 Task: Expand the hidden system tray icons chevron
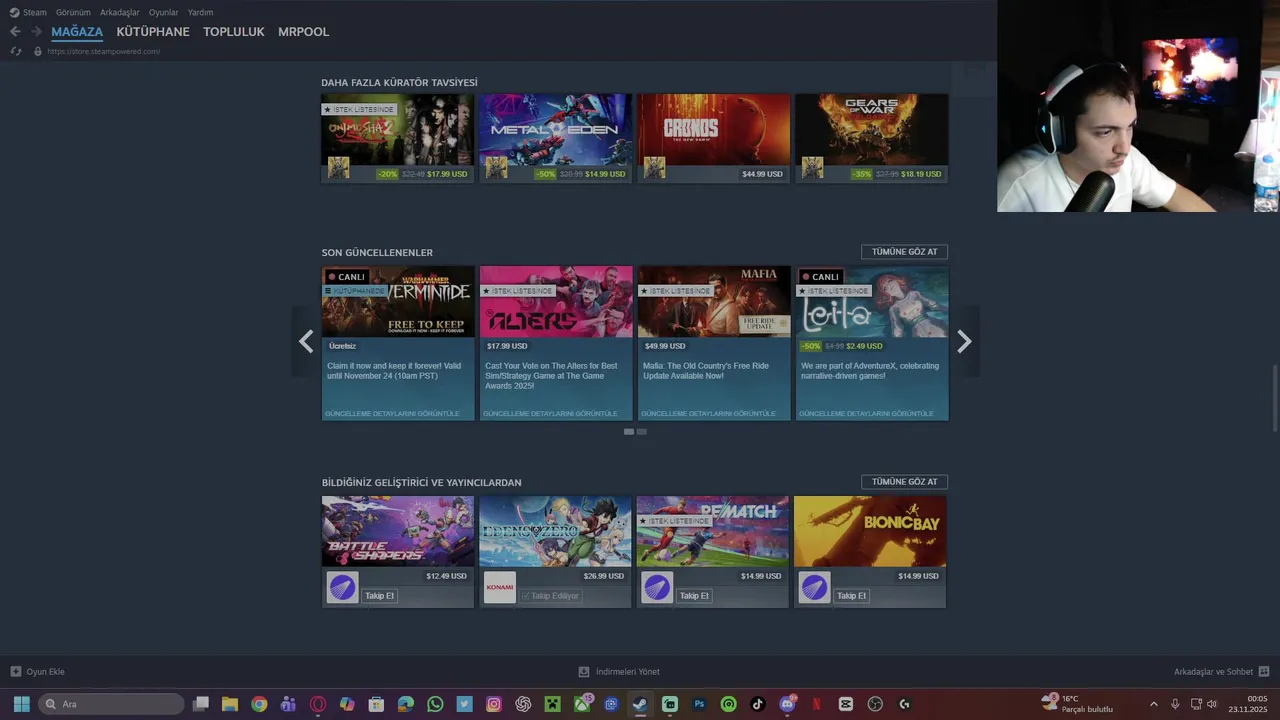(x=1153, y=704)
